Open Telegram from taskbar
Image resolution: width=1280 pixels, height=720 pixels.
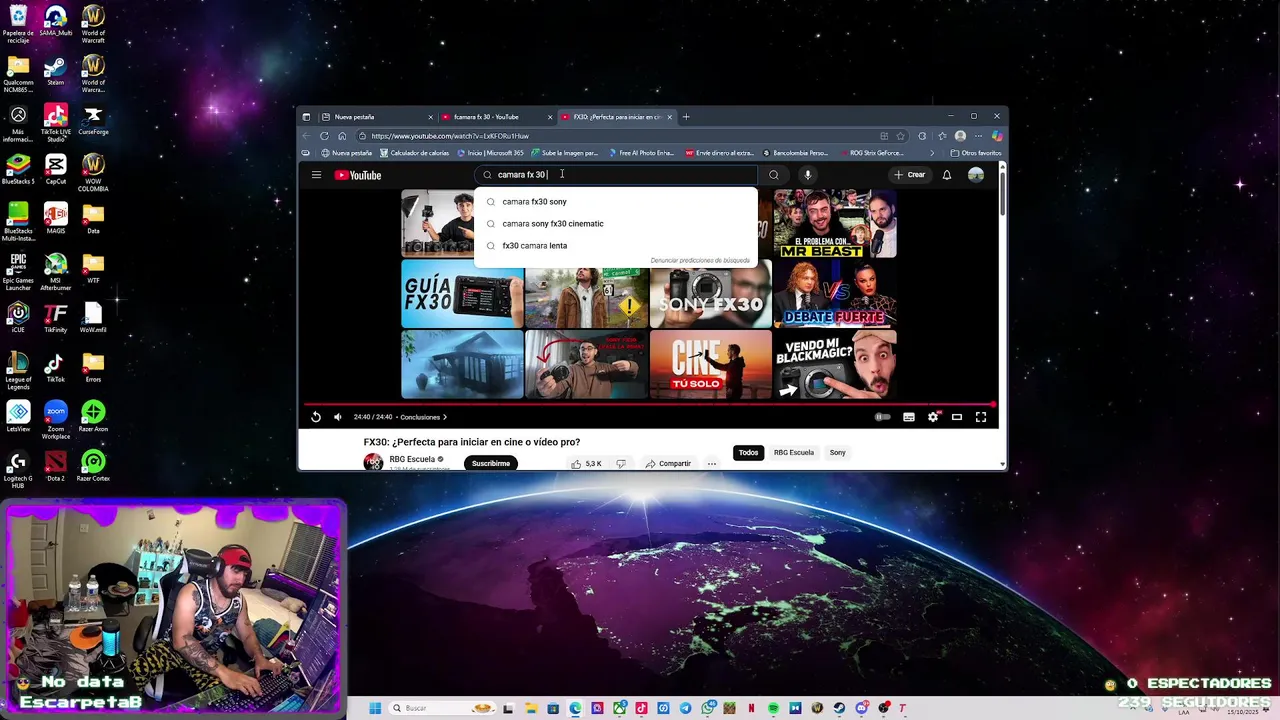pos(685,708)
